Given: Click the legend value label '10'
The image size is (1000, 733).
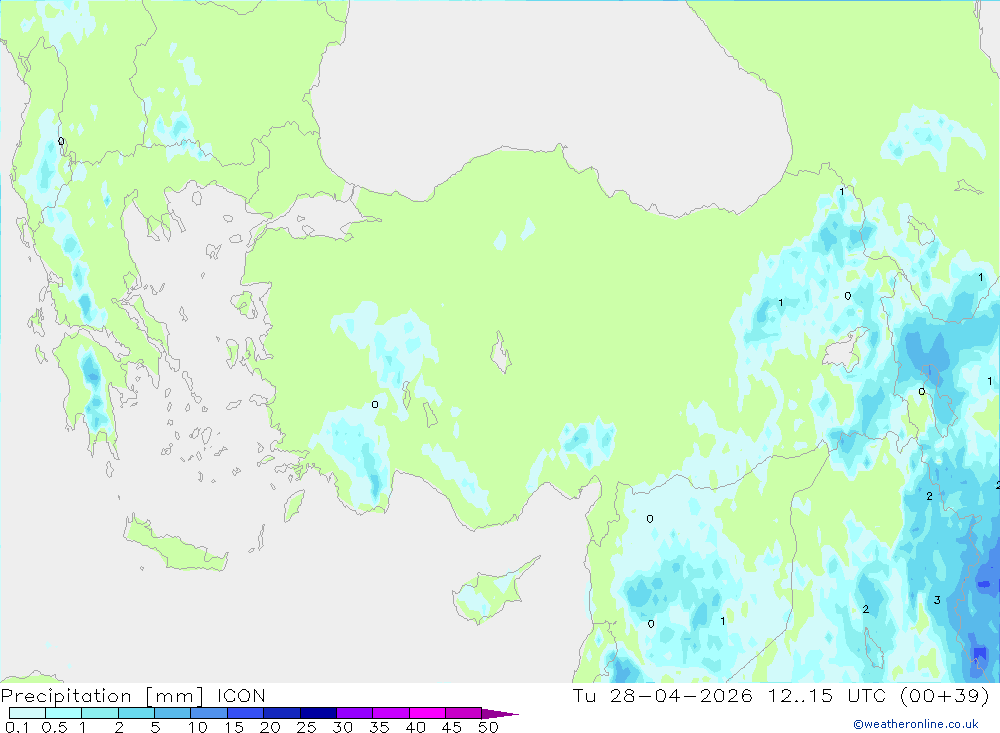Looking at the screenshot, I should 198,727.
